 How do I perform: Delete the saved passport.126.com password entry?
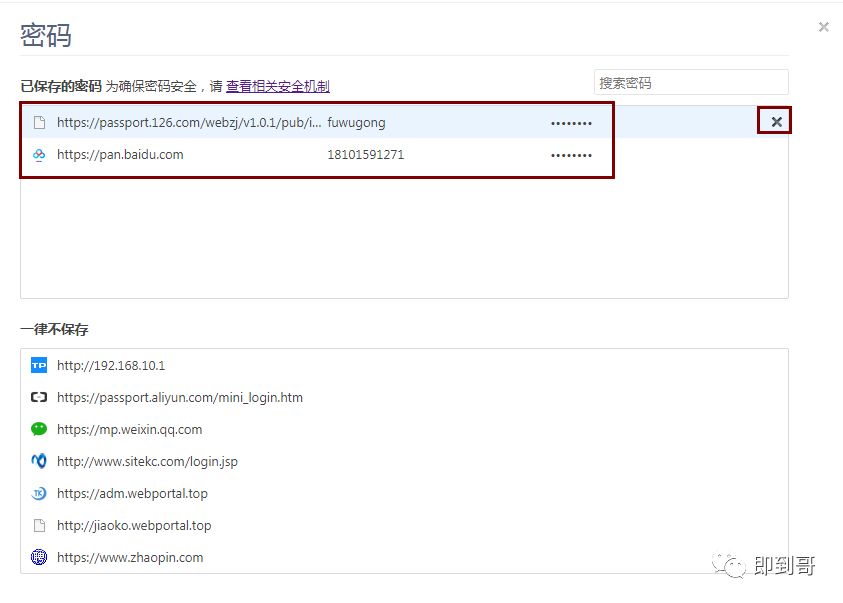click(776, 122)
